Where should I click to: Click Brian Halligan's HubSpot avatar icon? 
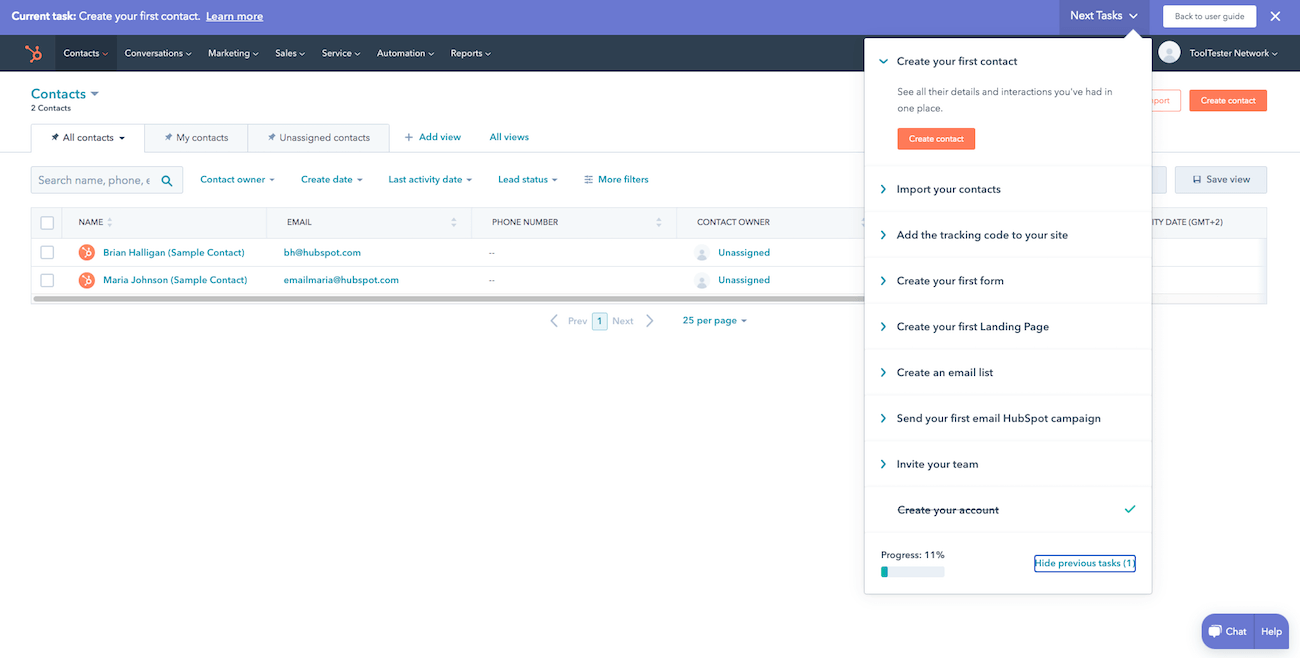87,253
